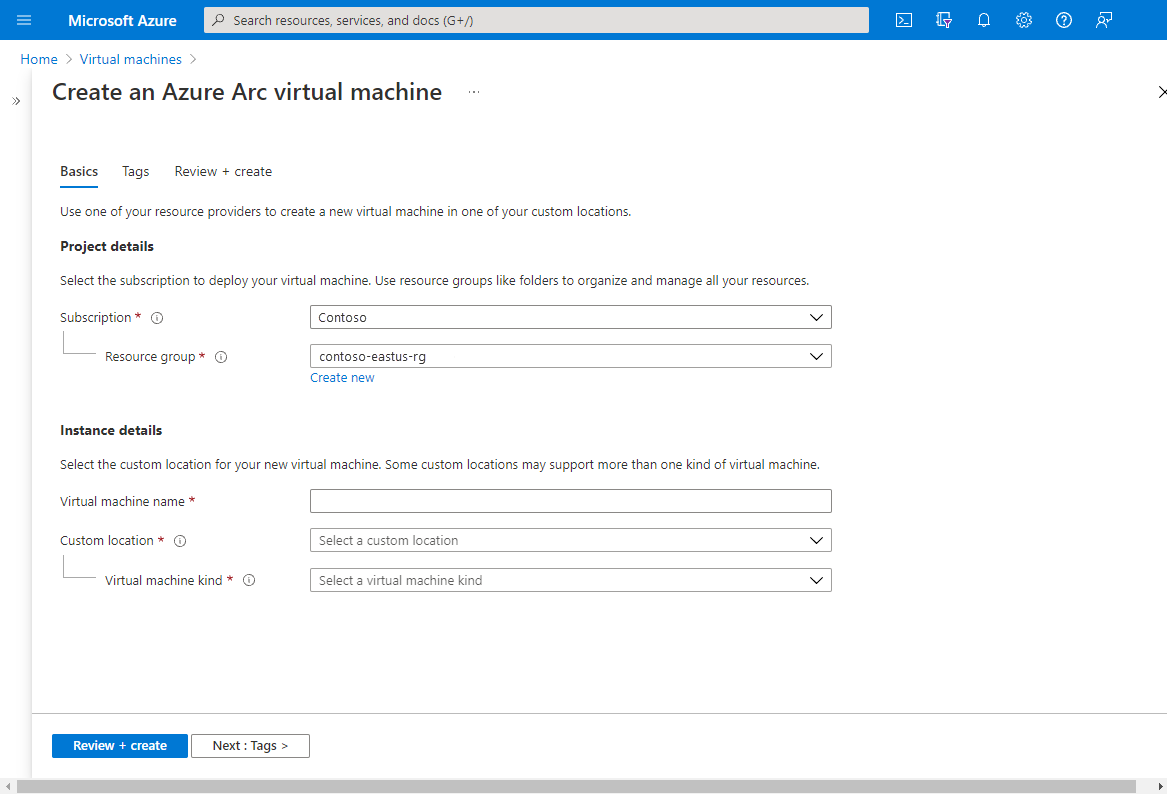
Task: Click the scrollbar right arrow
Action: [x=1160, y=787]
